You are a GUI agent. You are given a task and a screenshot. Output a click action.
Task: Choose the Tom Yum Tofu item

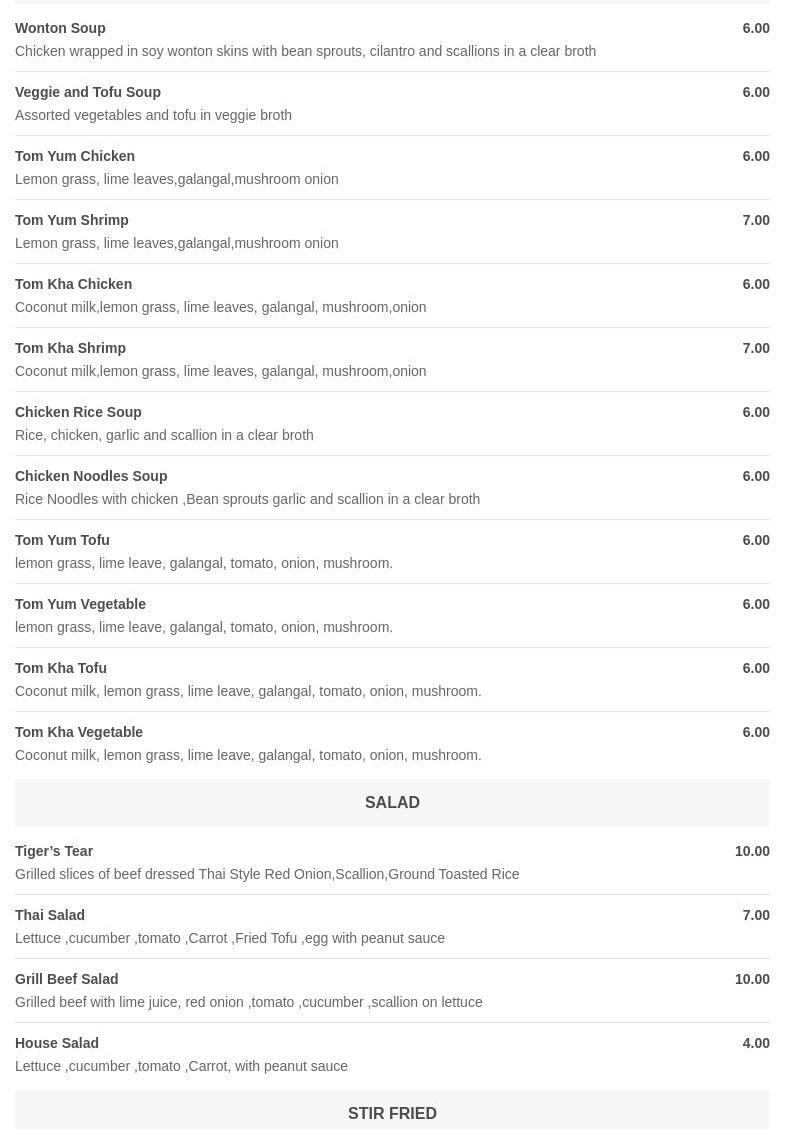[63, 540]
